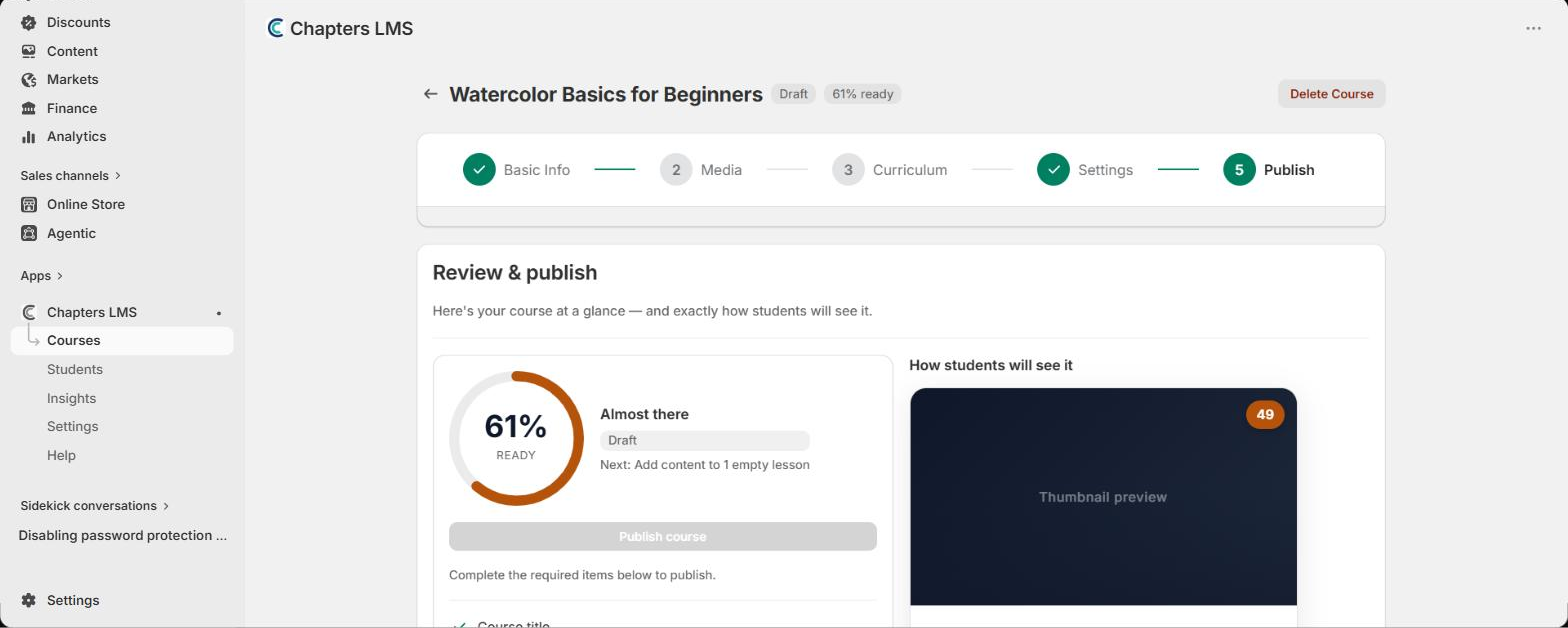Click the 61% ready progress ring

[516, 438]
